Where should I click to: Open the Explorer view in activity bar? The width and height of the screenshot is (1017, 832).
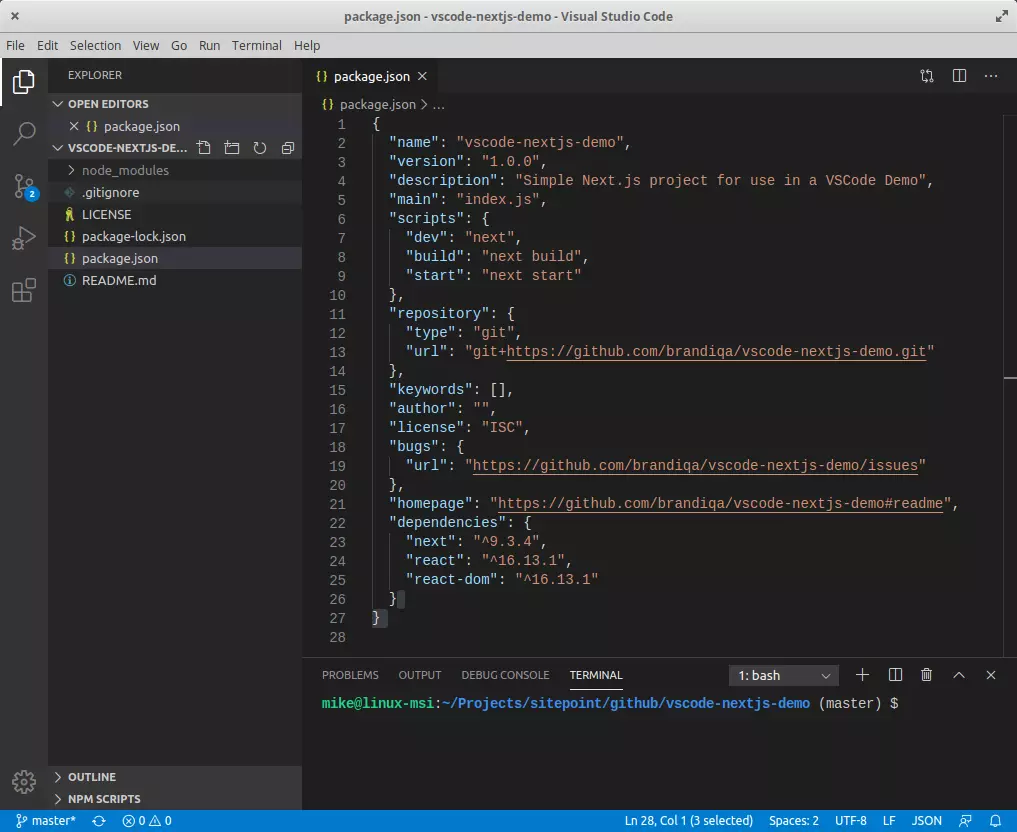[23, 82]
